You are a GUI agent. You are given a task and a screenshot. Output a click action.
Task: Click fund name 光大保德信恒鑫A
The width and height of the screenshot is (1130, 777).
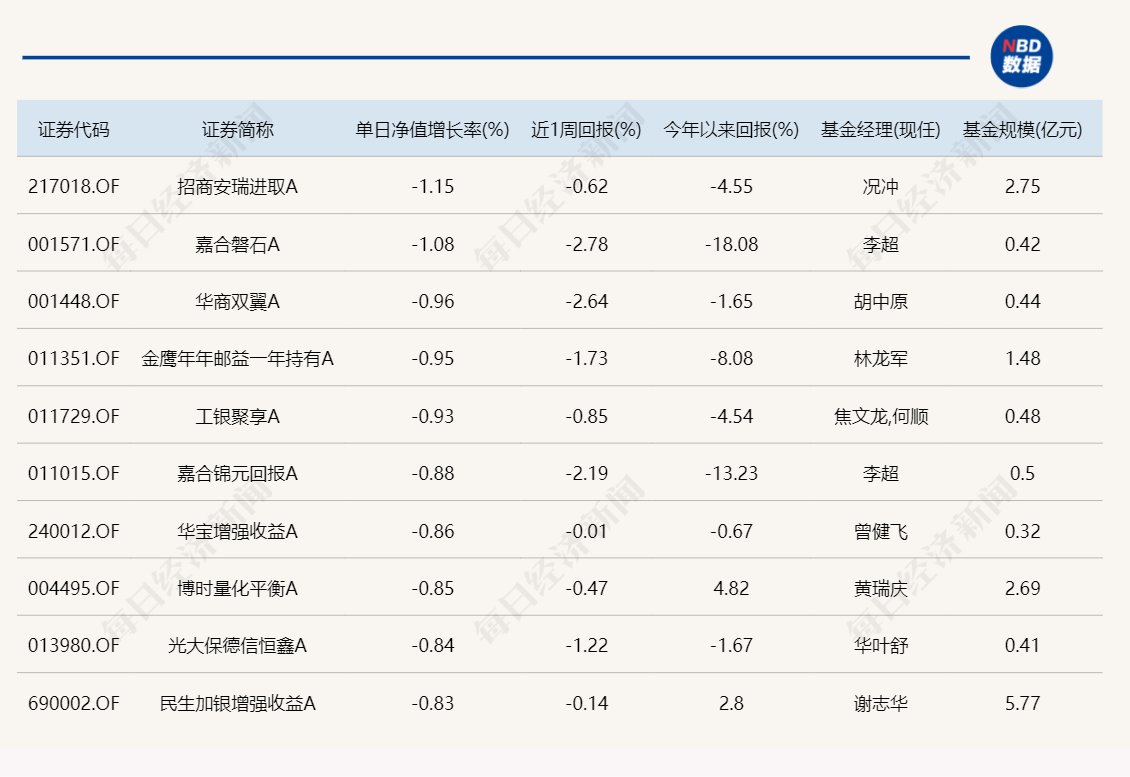pyautogui.click(x=237, y=645)
